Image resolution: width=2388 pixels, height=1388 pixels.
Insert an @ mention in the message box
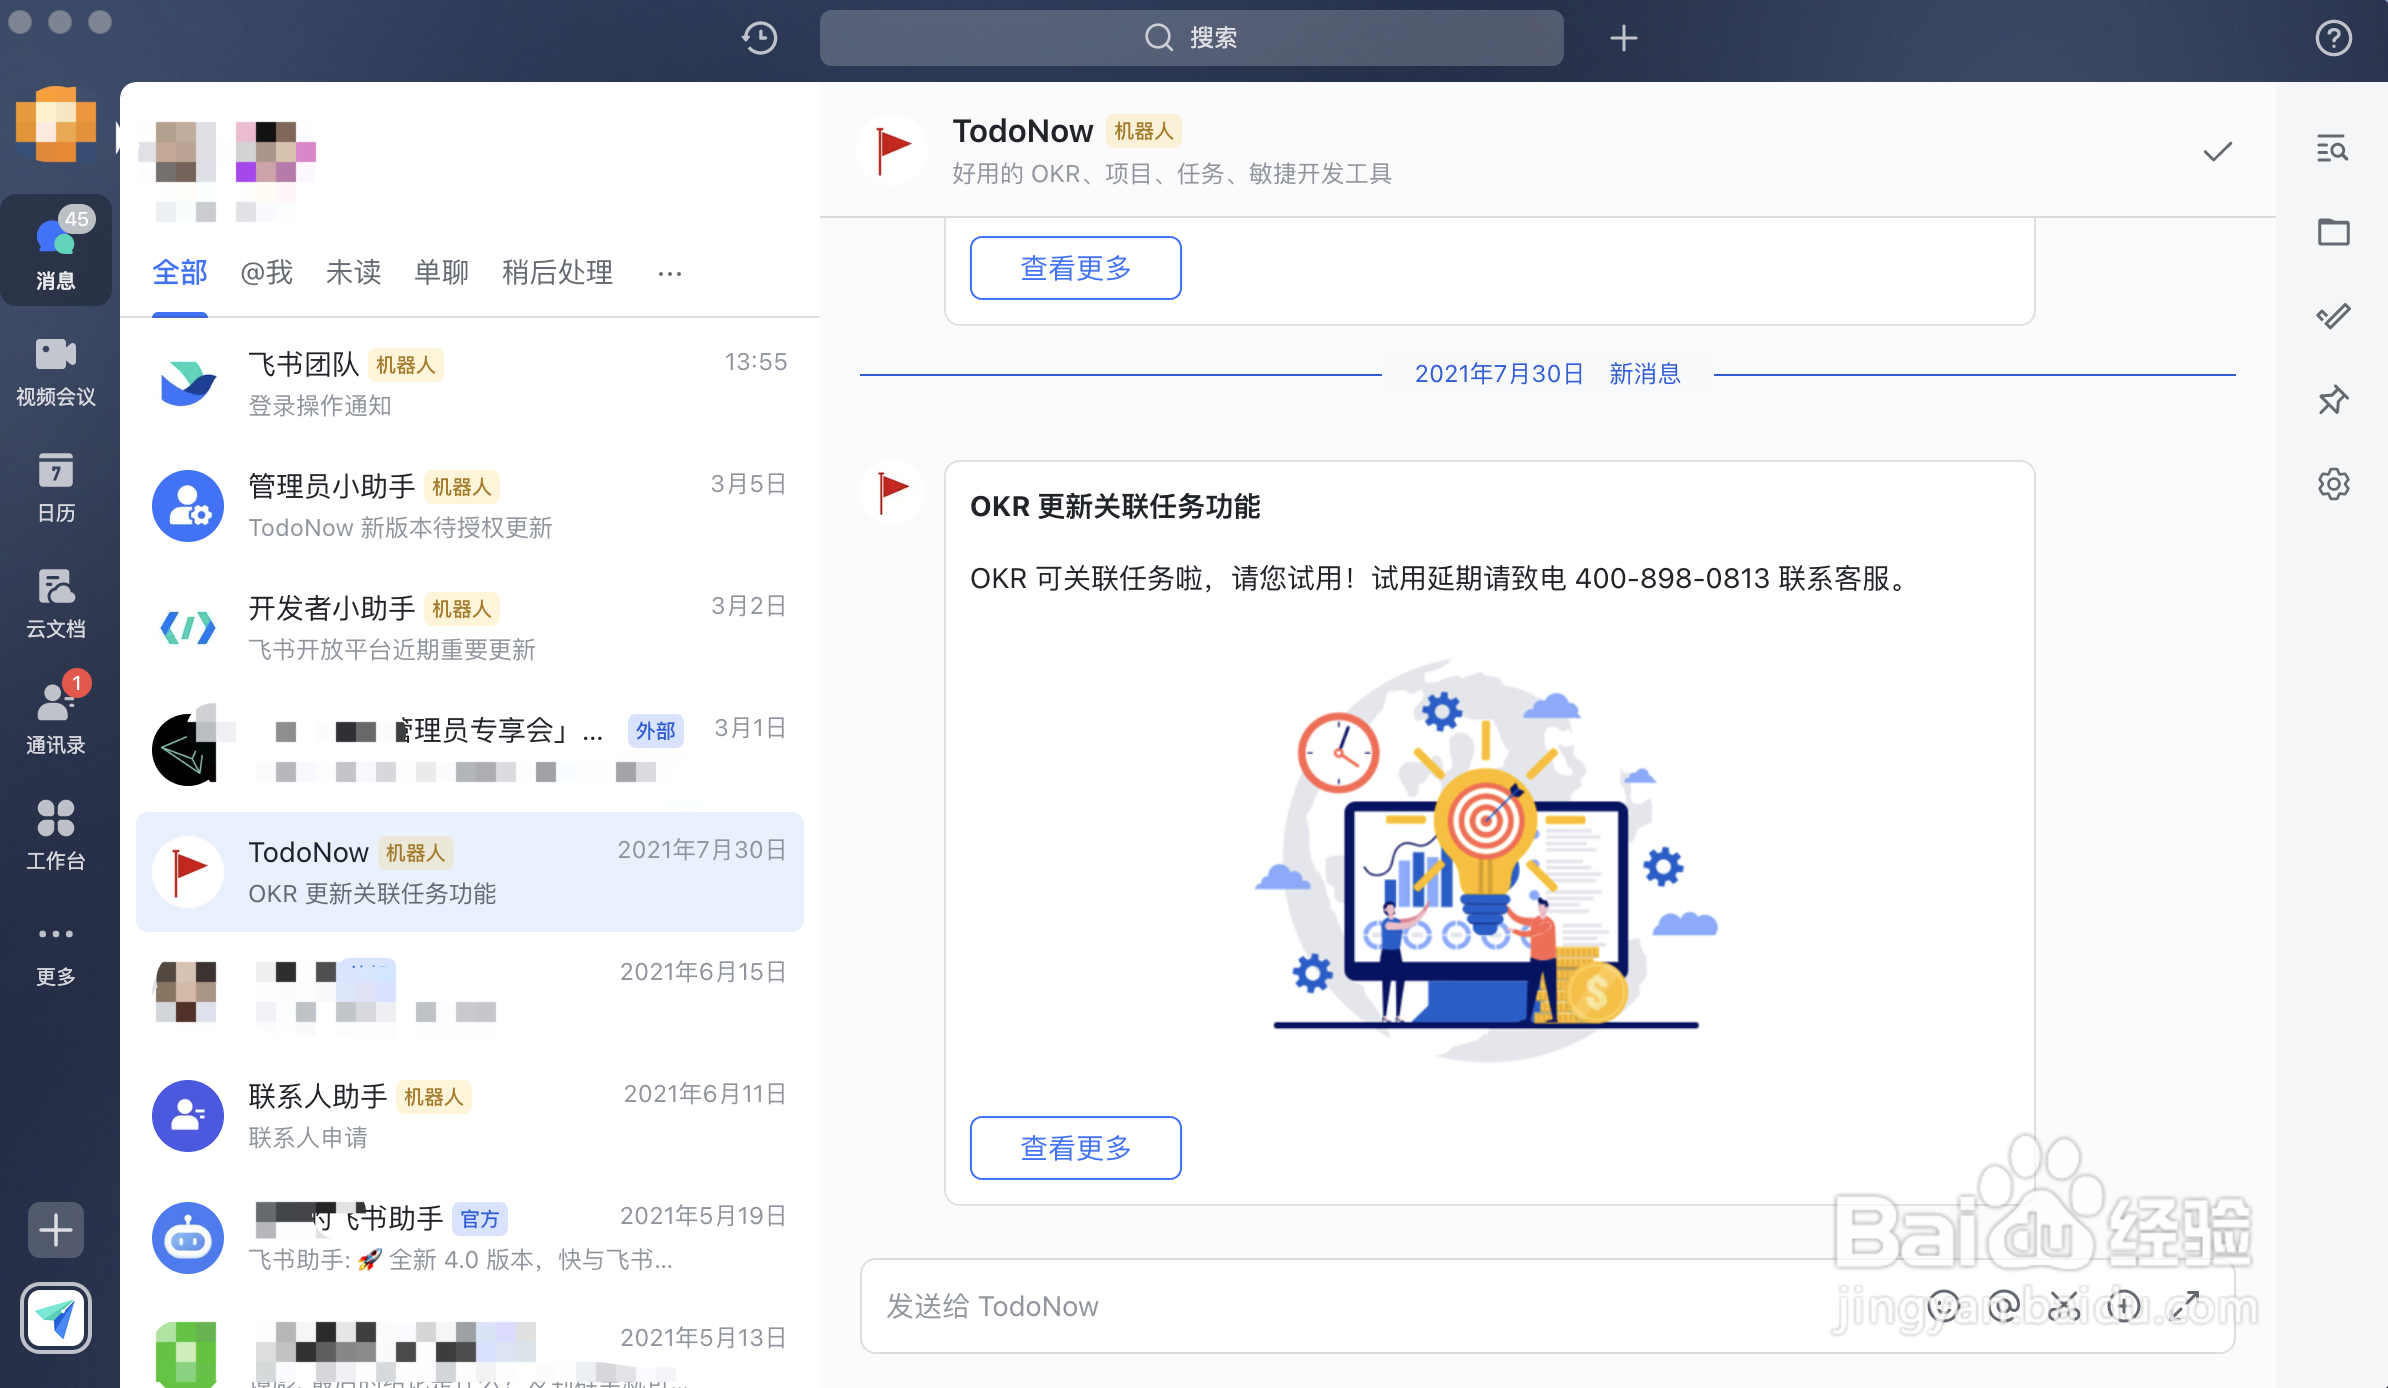2003,1306
